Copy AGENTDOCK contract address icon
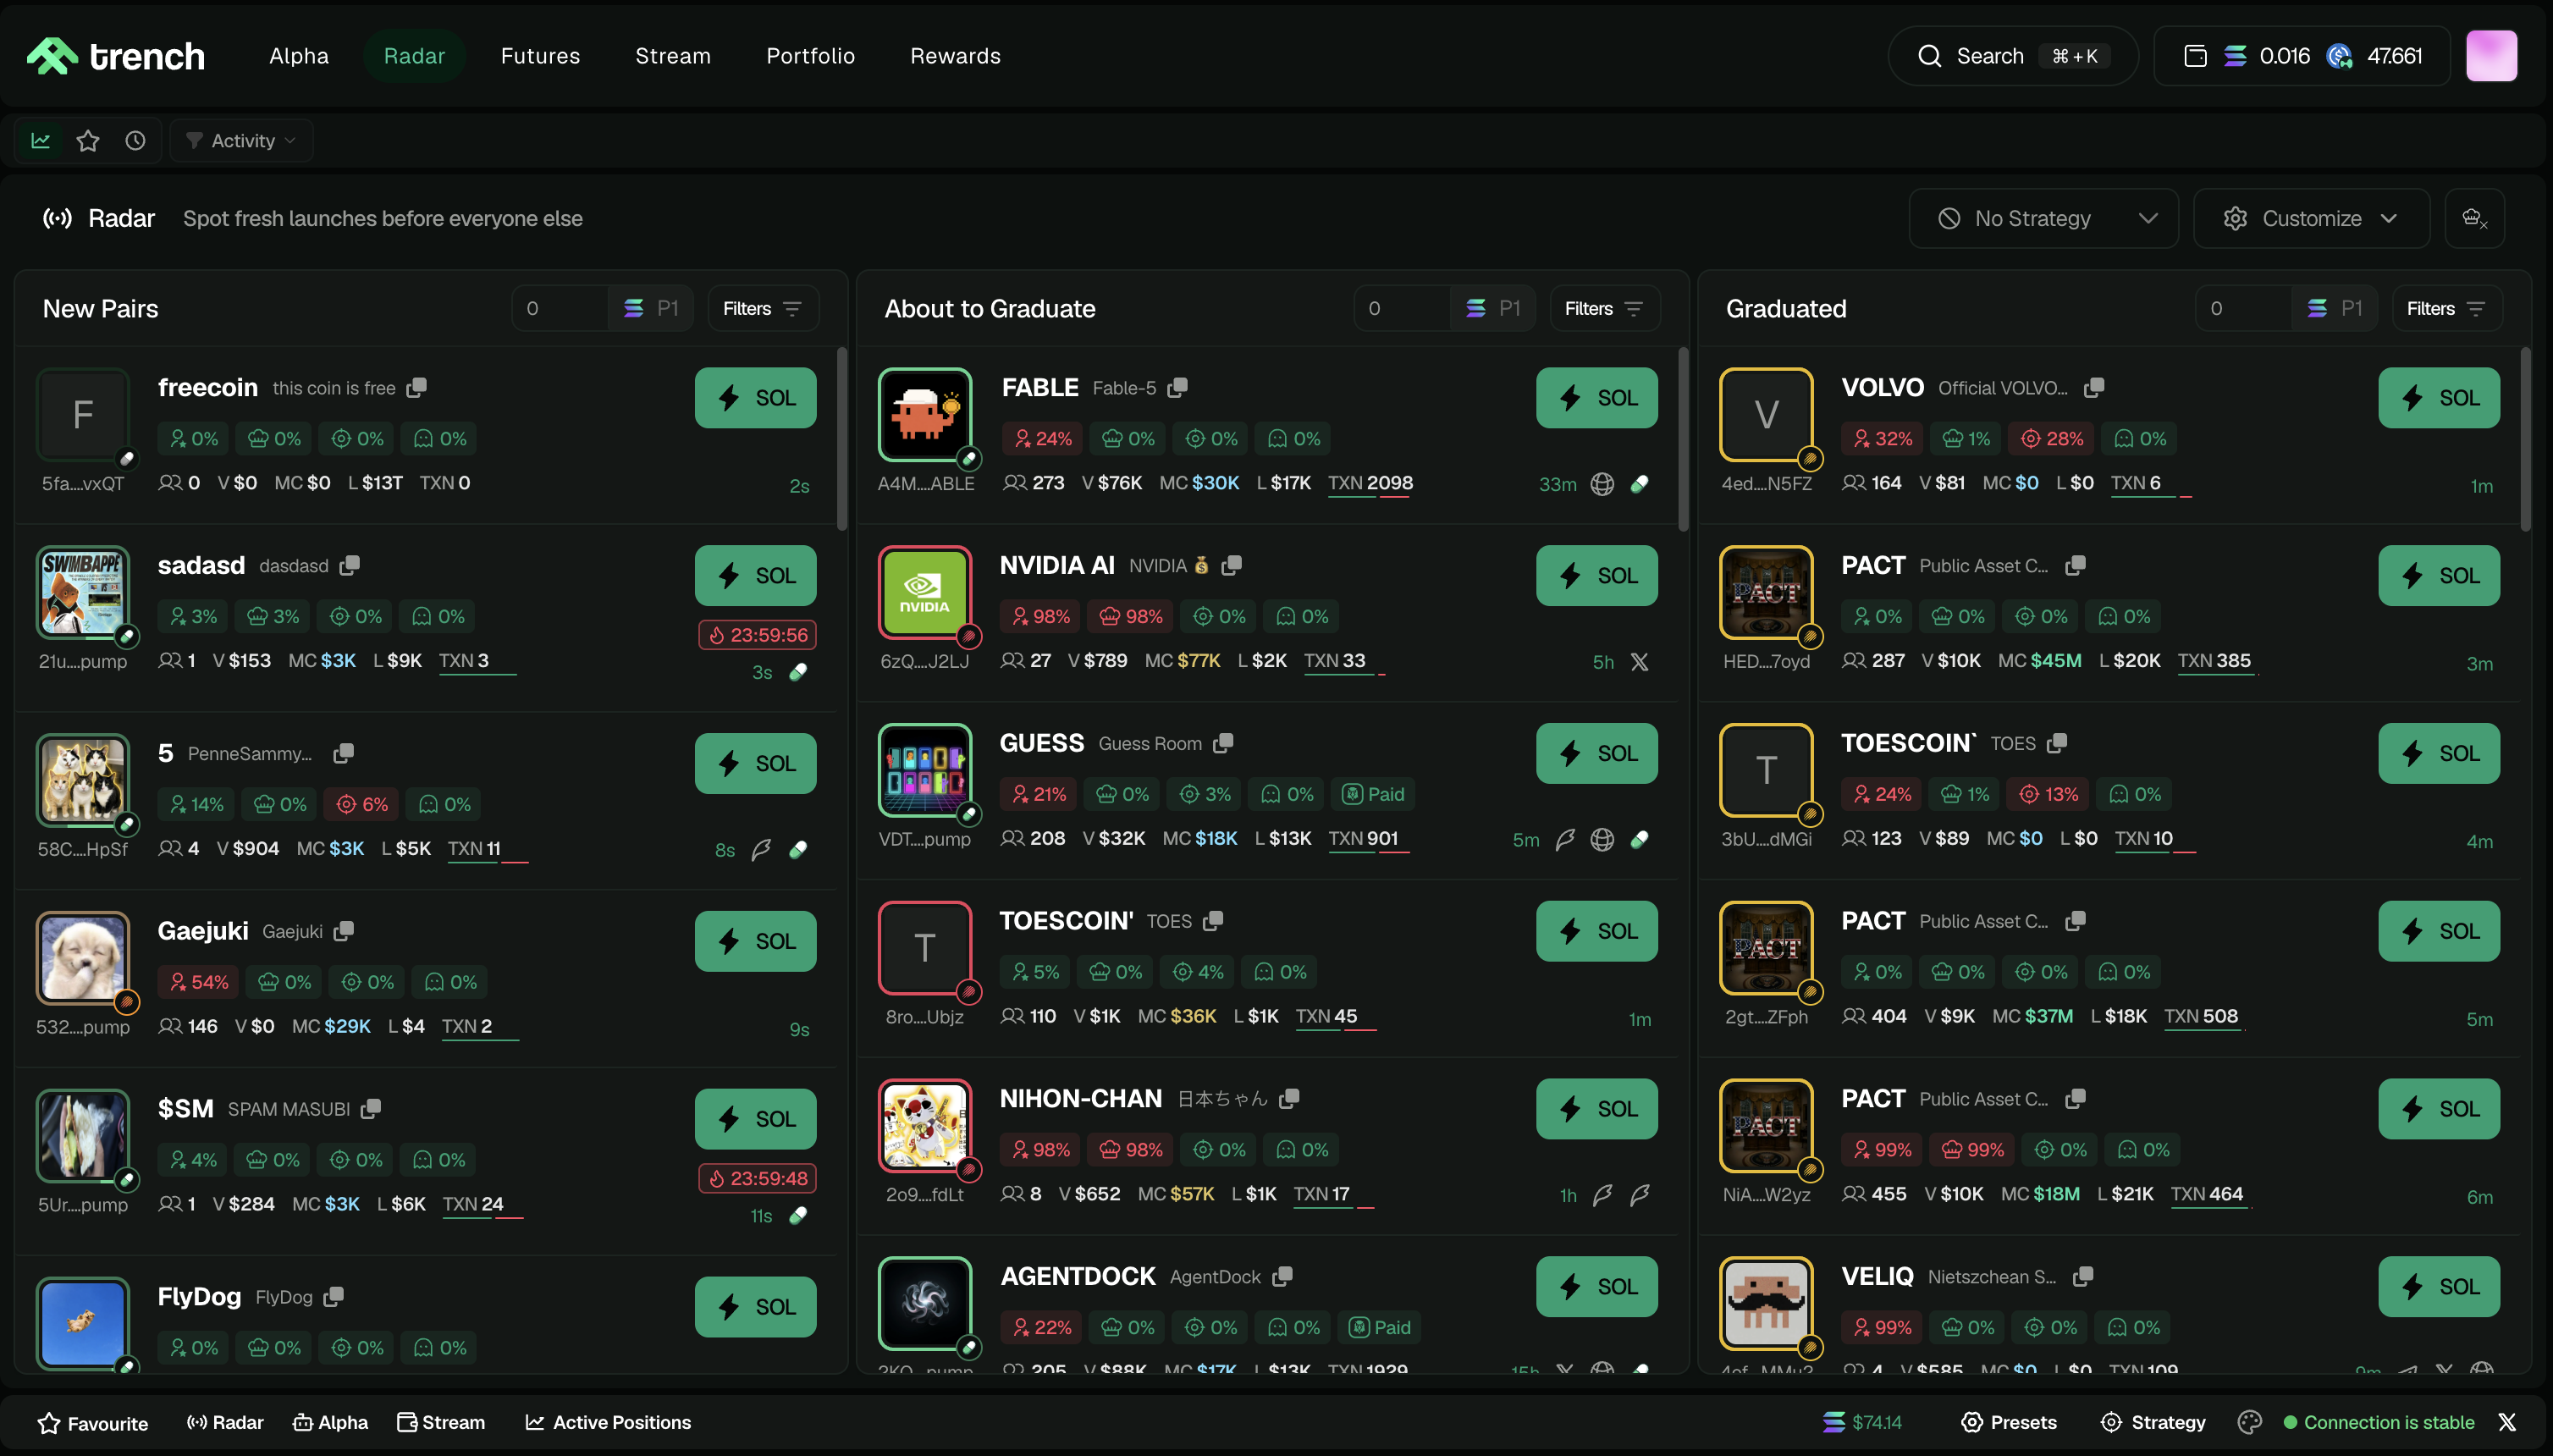The image size is (2553, 1456). [x=1282, y=1276]
